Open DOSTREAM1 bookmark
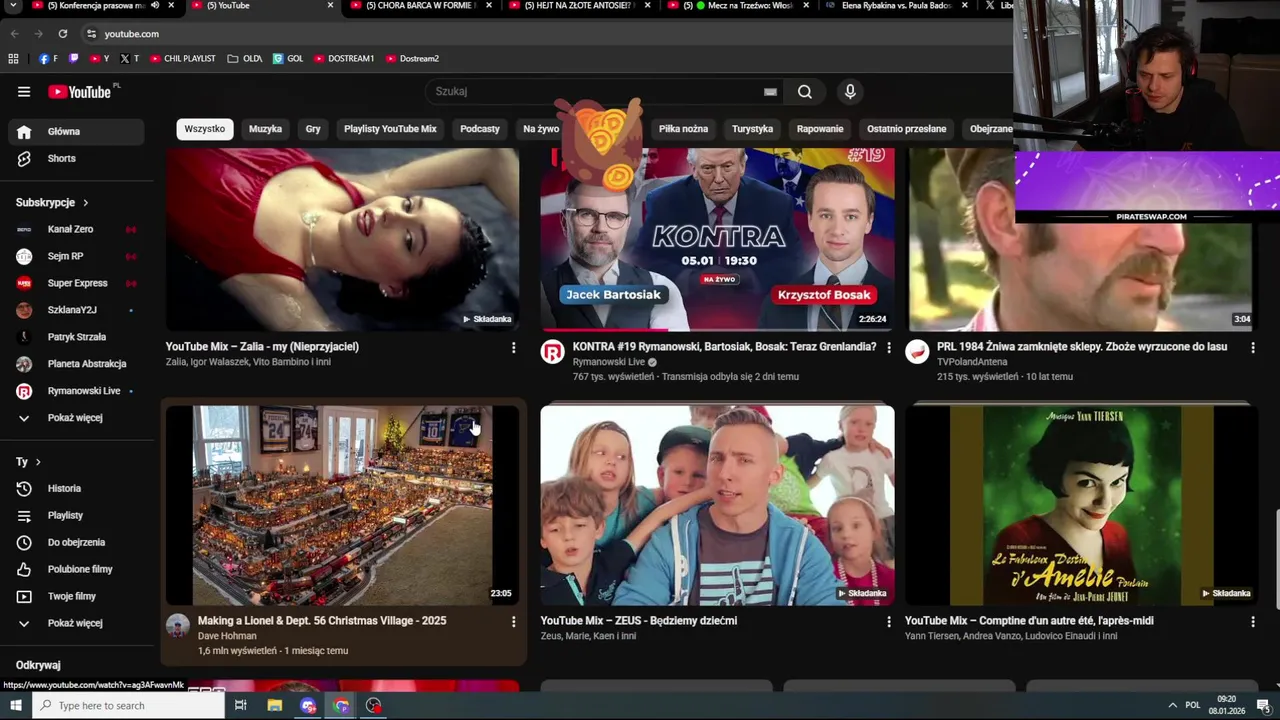The image size is (1280, 720). point(344,59)
